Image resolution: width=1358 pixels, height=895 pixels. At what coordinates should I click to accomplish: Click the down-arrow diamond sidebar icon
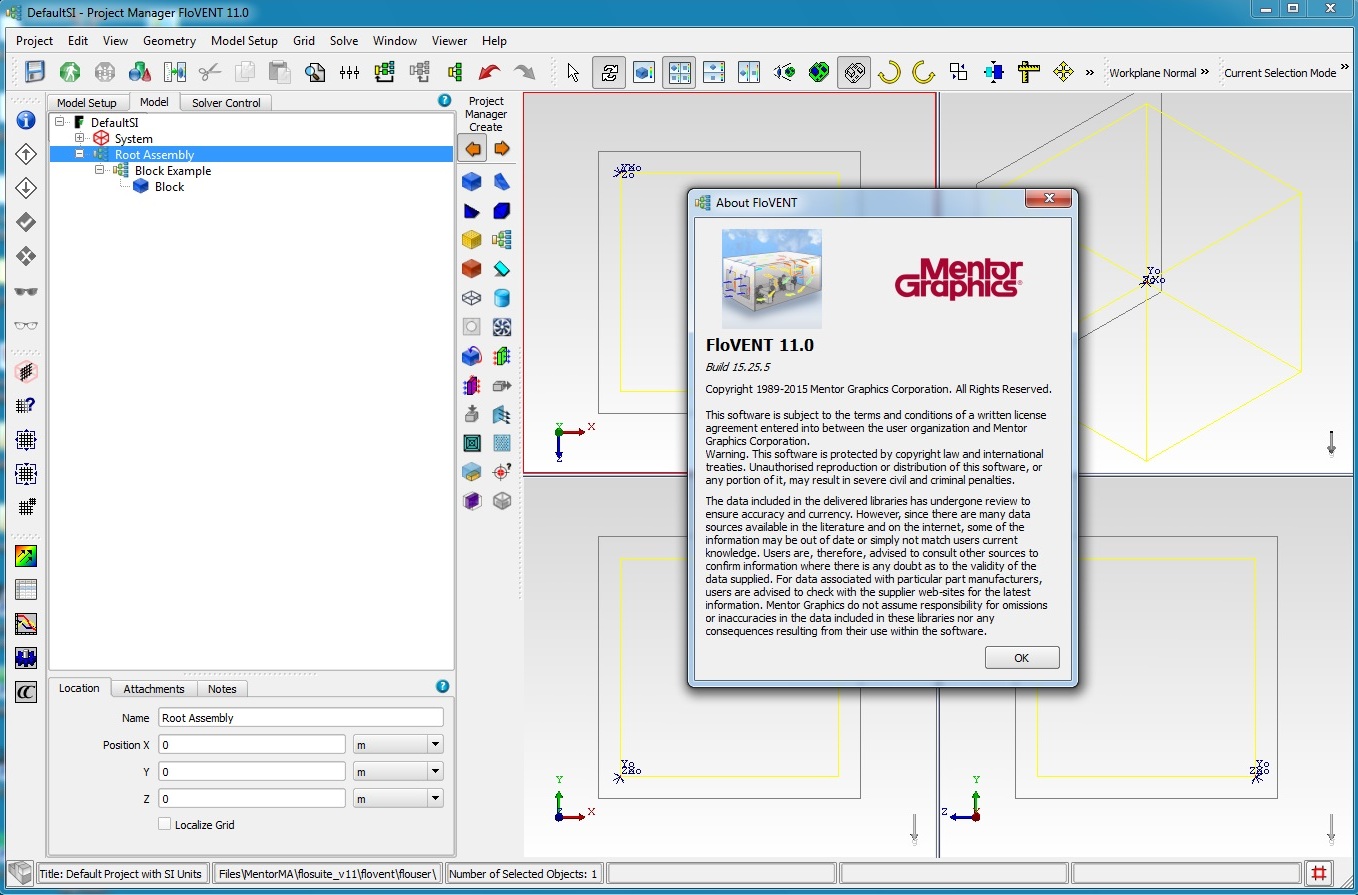(x=26, y=188)
